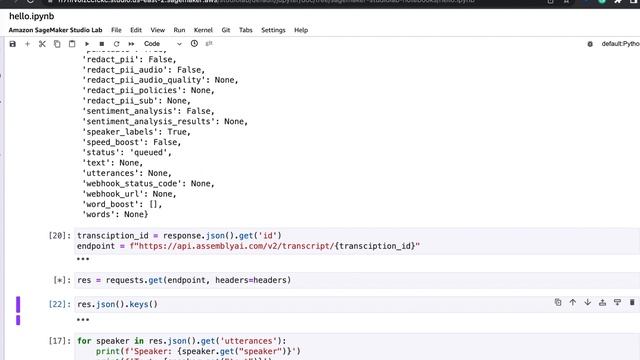This screenshot has width=640, height=360.
Task: Click the 'utterances': None output line
Action: (127, 173)
